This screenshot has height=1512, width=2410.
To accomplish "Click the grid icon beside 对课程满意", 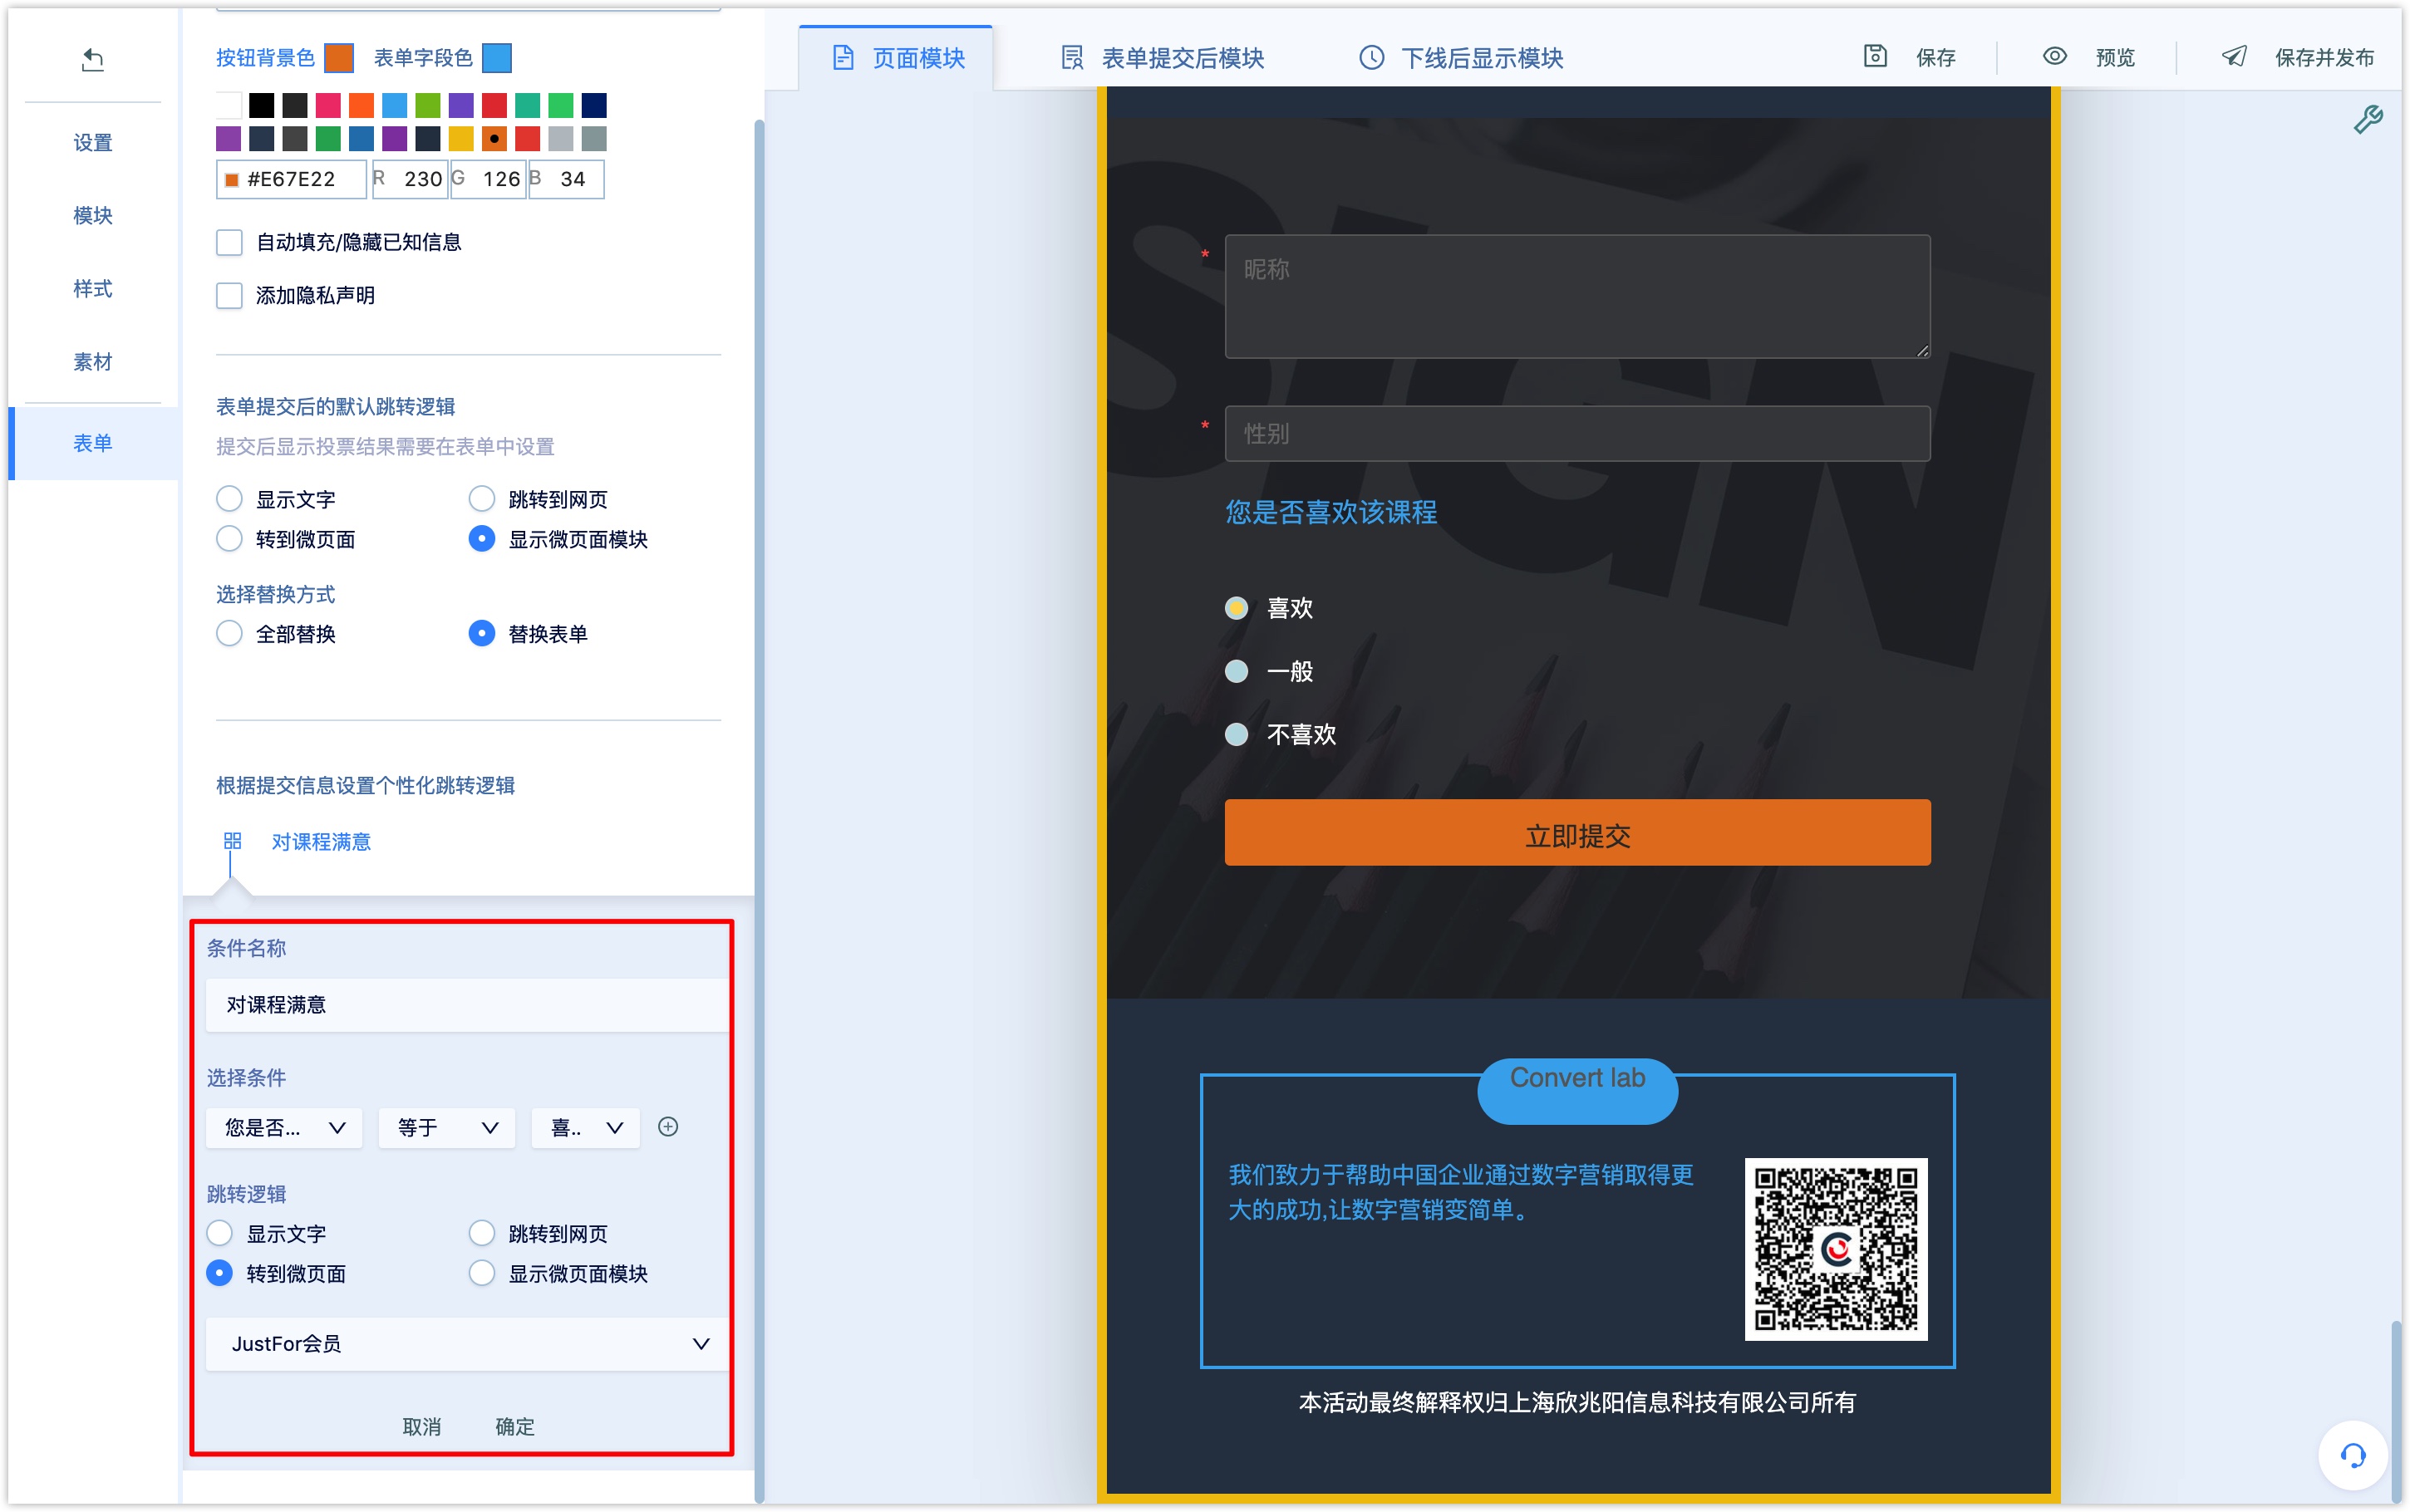I will (x=232, y=841).
